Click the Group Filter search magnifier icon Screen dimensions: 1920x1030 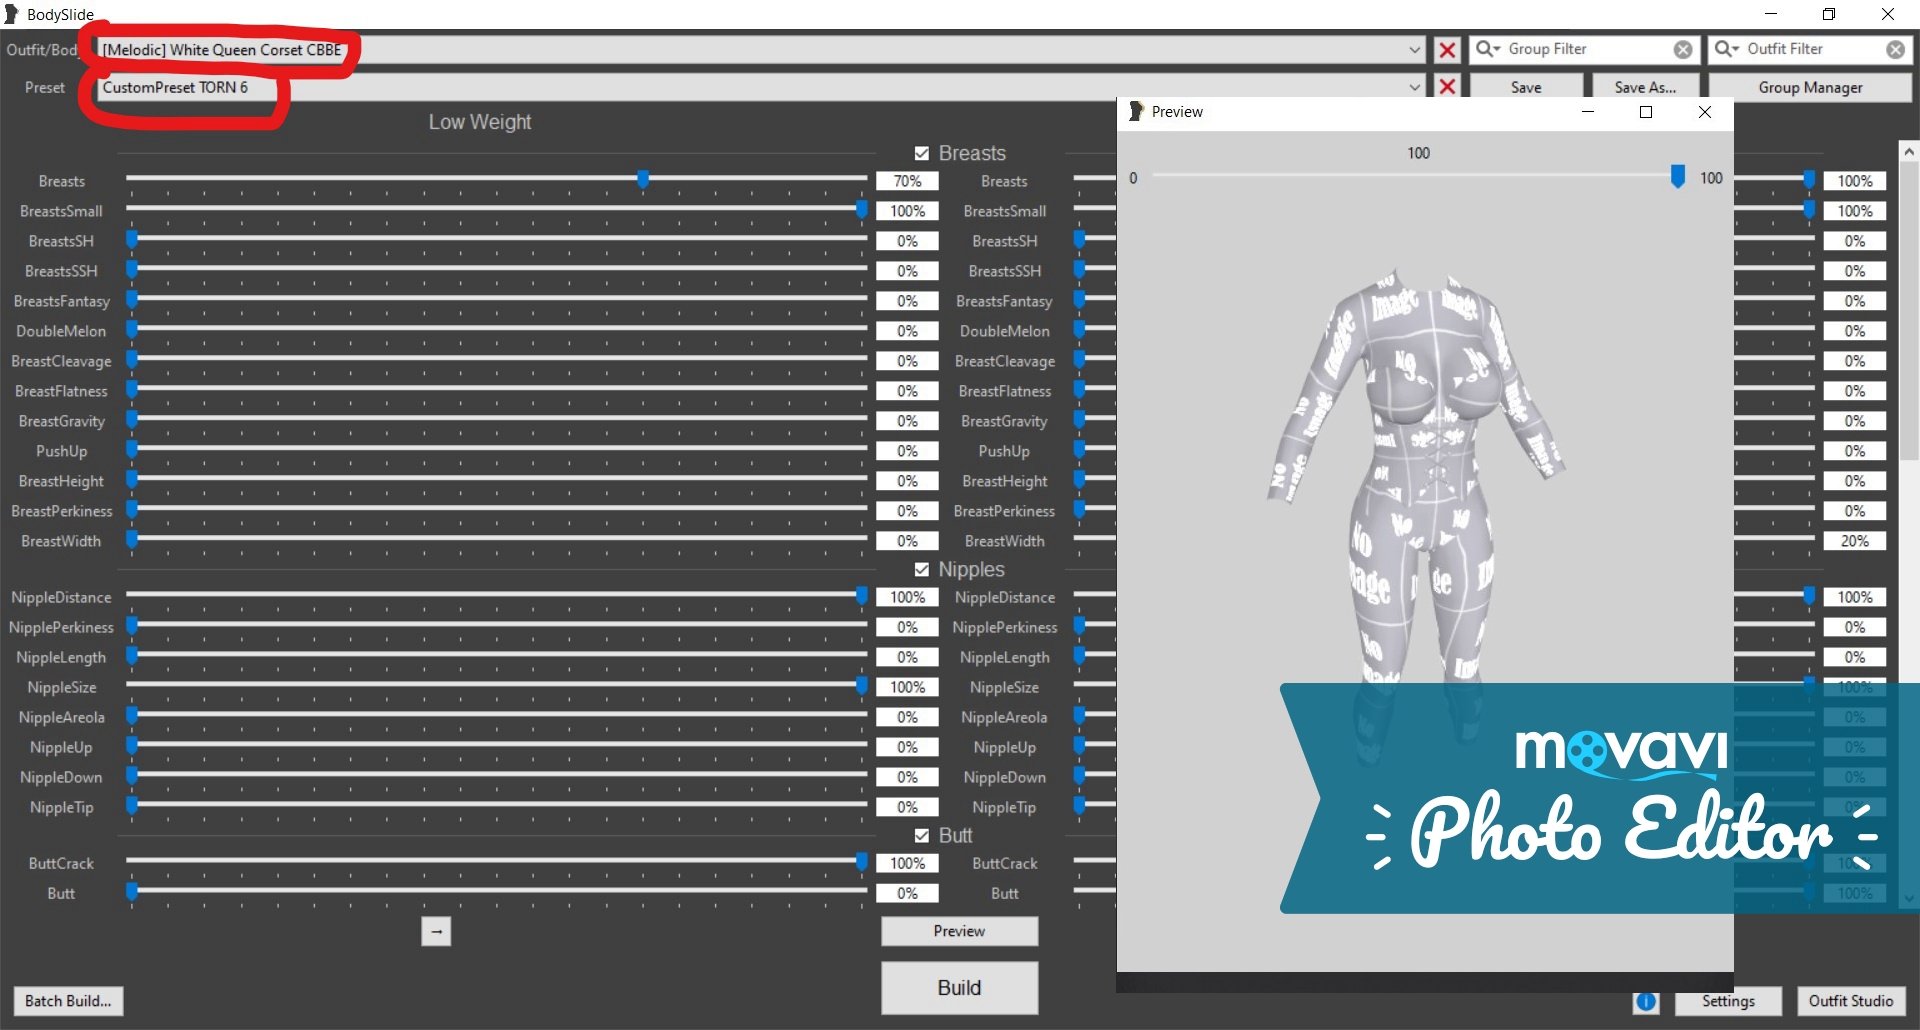coord(1487,49)
